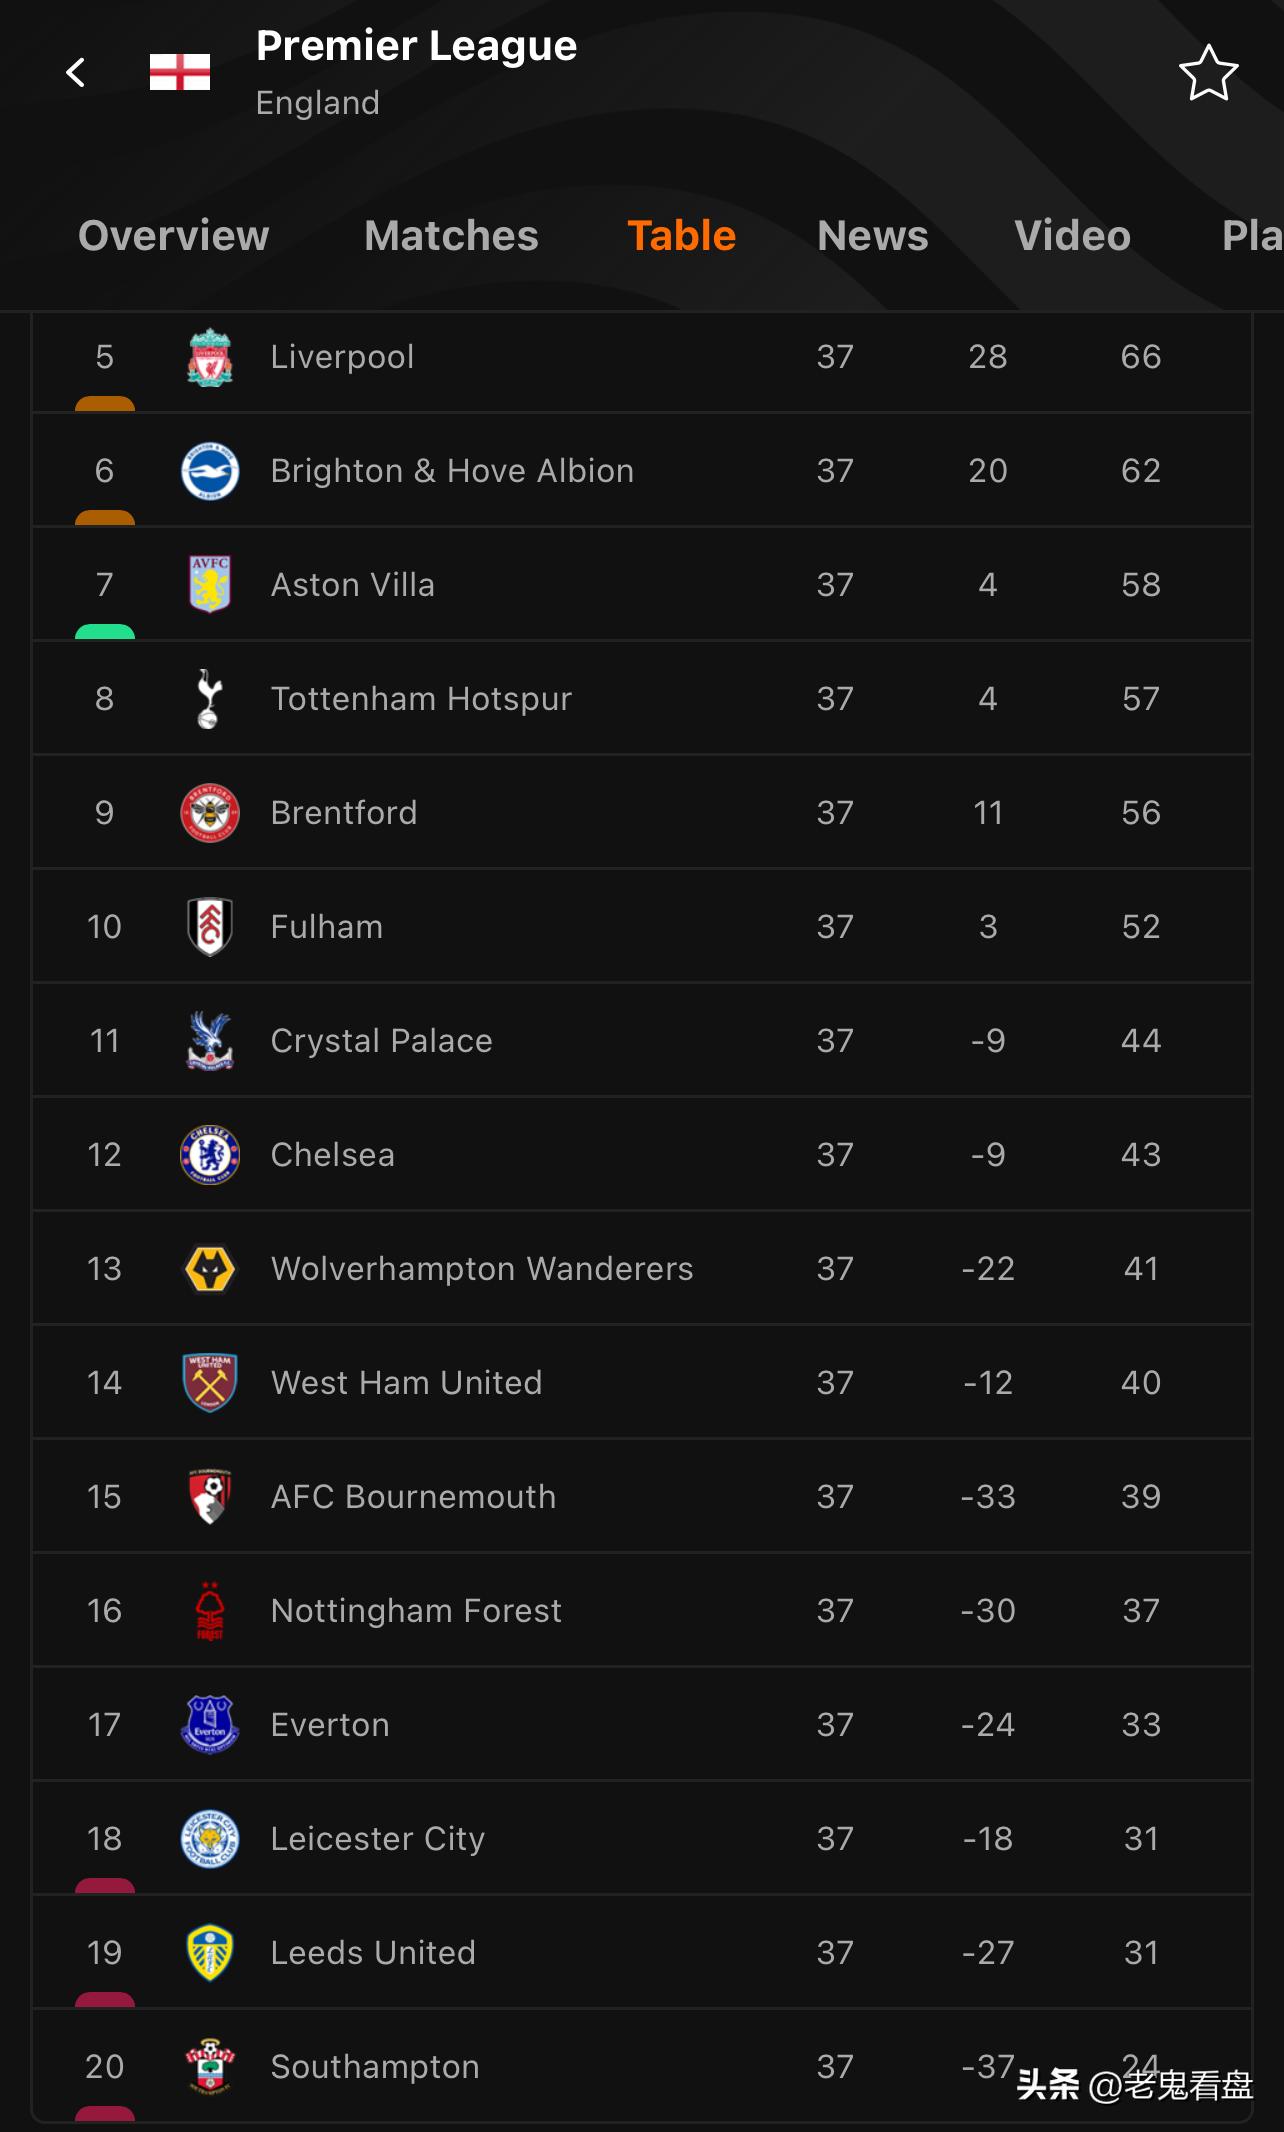The width and height of the screenshot is (1284, 2132).
Task: Select the News tab
Action: point(872,236)
